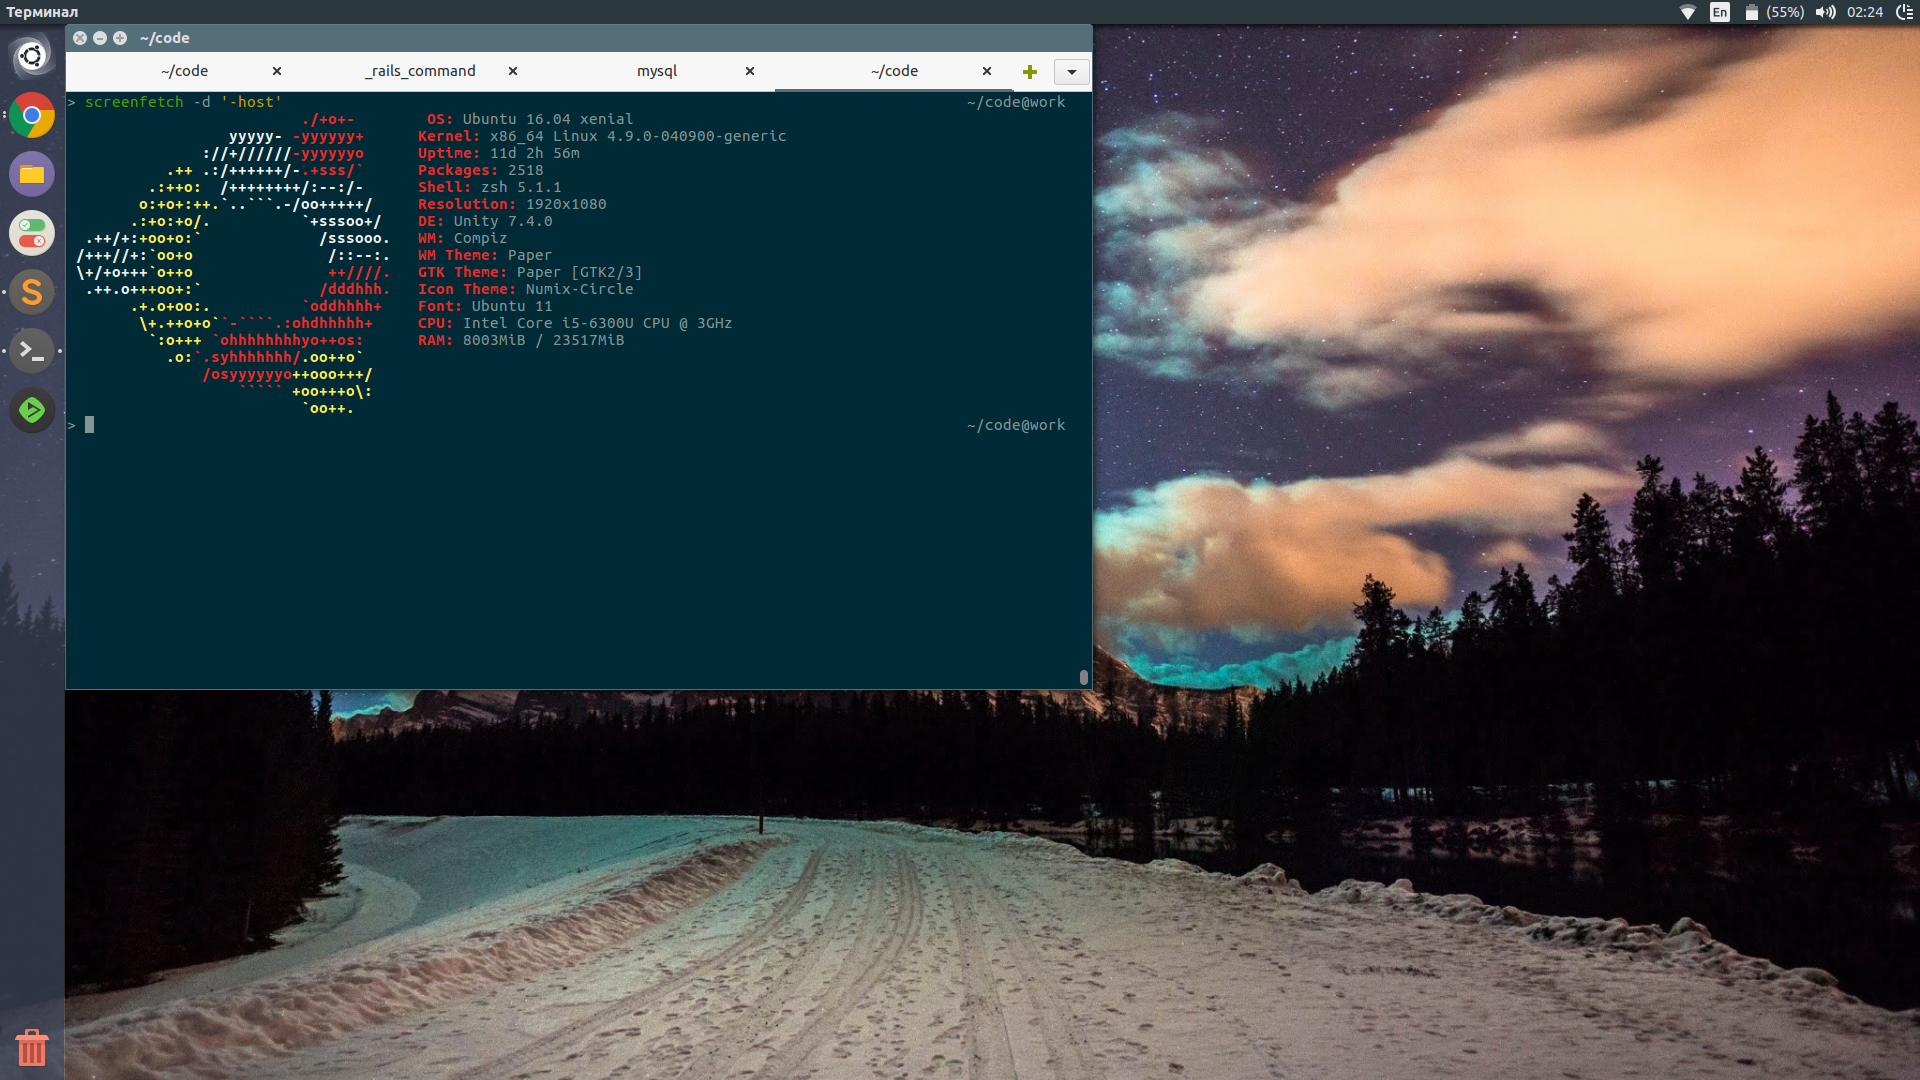Click the RAM 8003MiB line
The width and height of the screenshot is (1920, 1080).
(x=521, y=340)
